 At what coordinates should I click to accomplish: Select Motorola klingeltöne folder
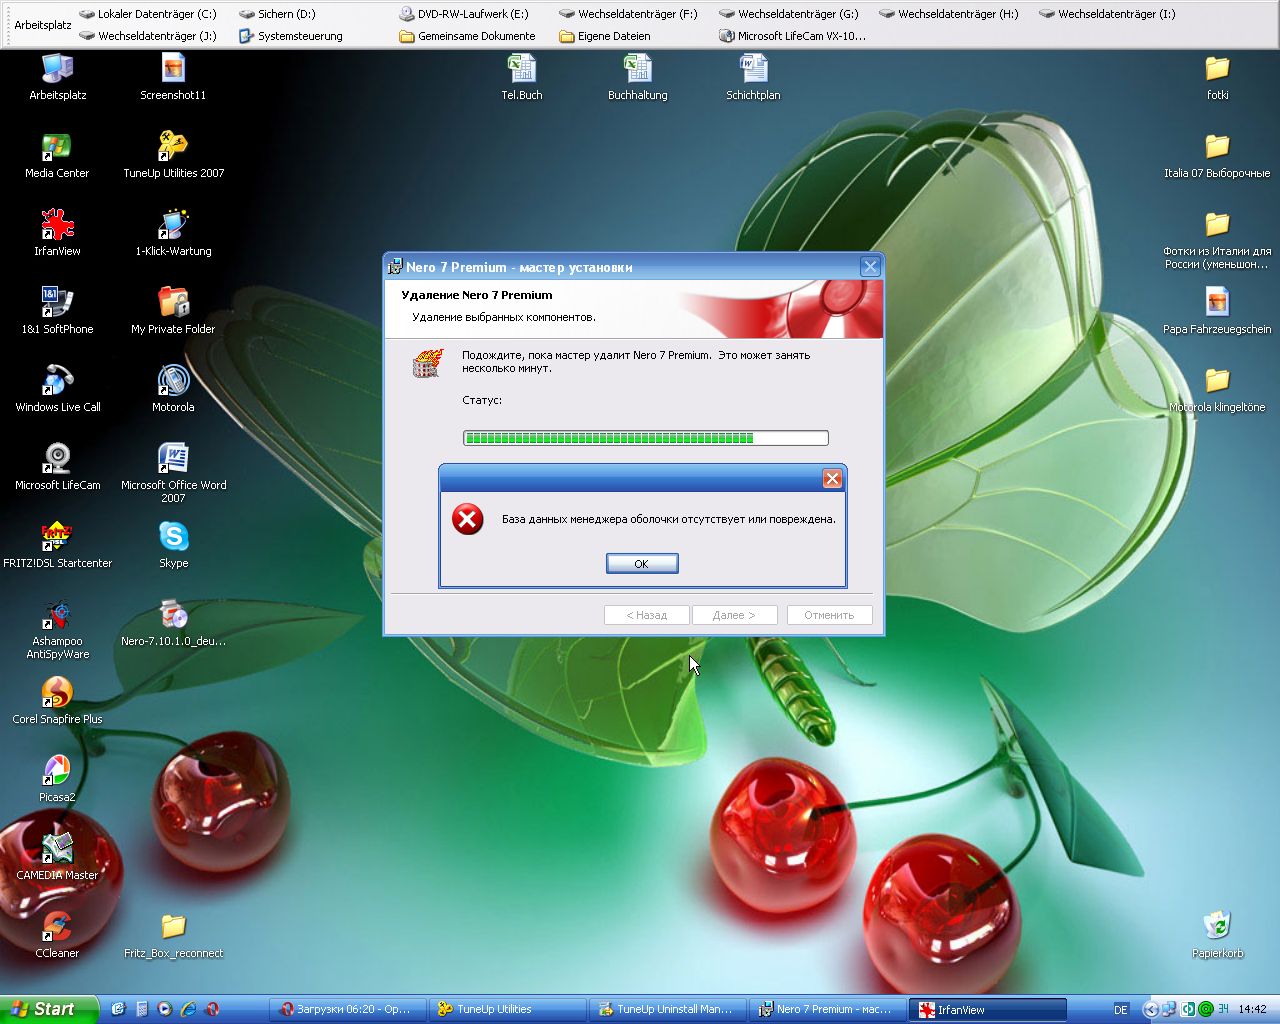[1217, 389]
